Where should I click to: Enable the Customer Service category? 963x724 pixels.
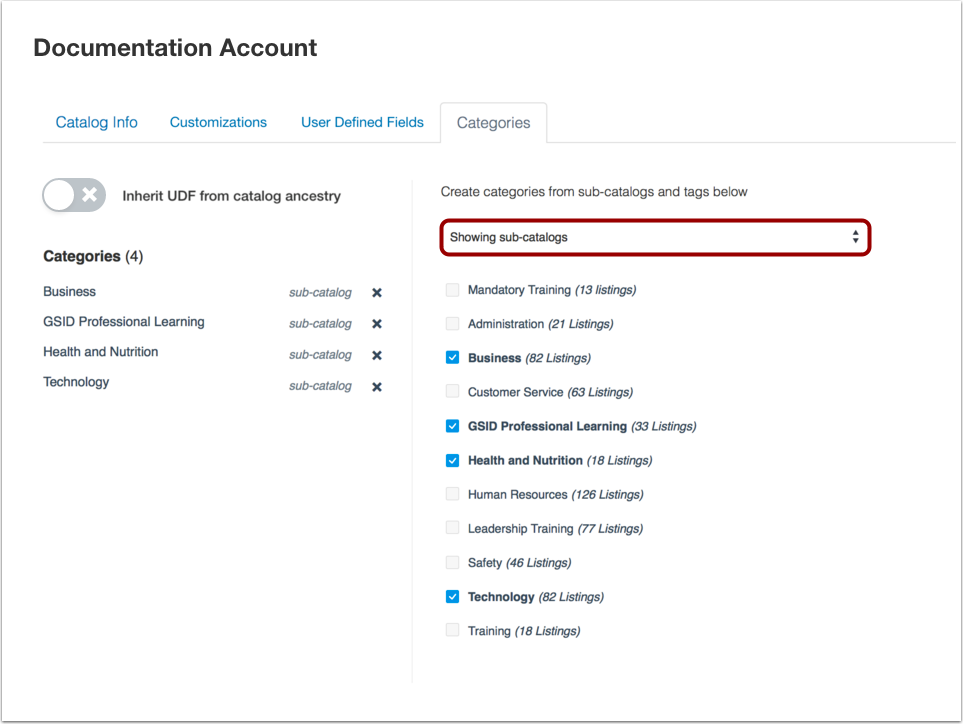coord(452,391)
